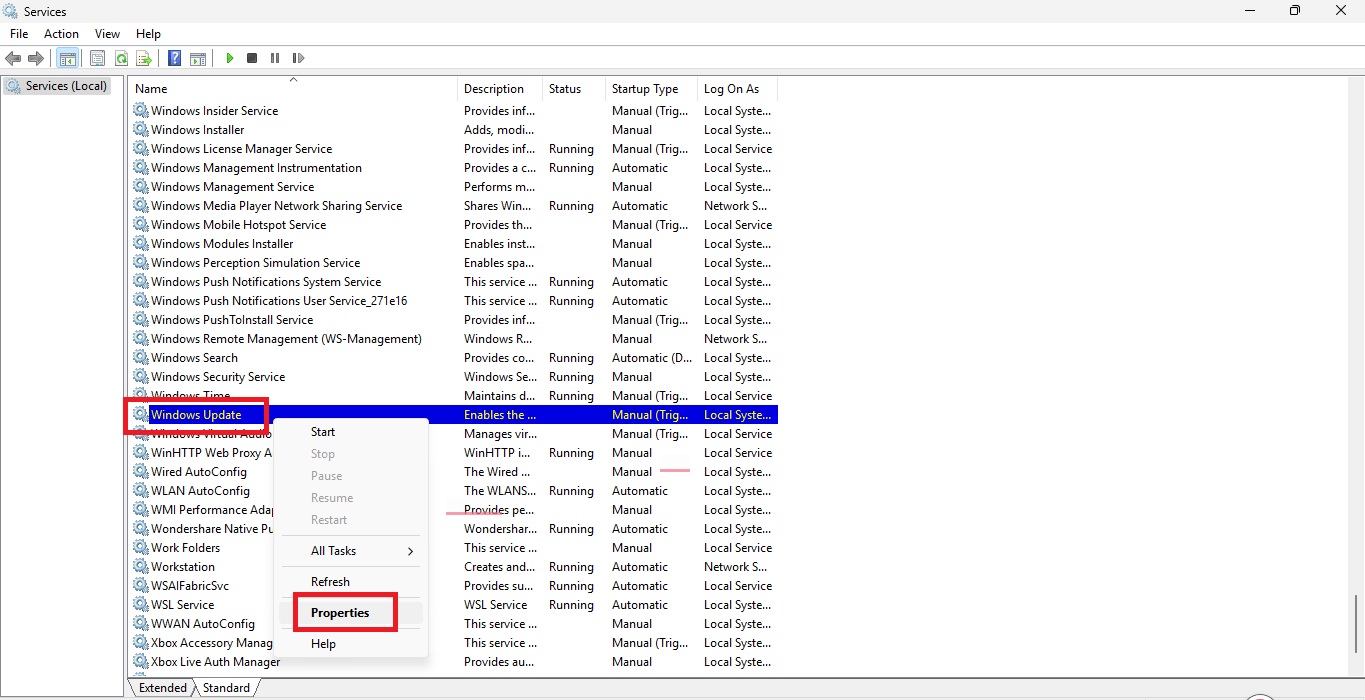Viewport: 1365px width, 700px height.
Task: Toggle Show/Hide Action Pane toolbar icon
Action: coord(198,58)
